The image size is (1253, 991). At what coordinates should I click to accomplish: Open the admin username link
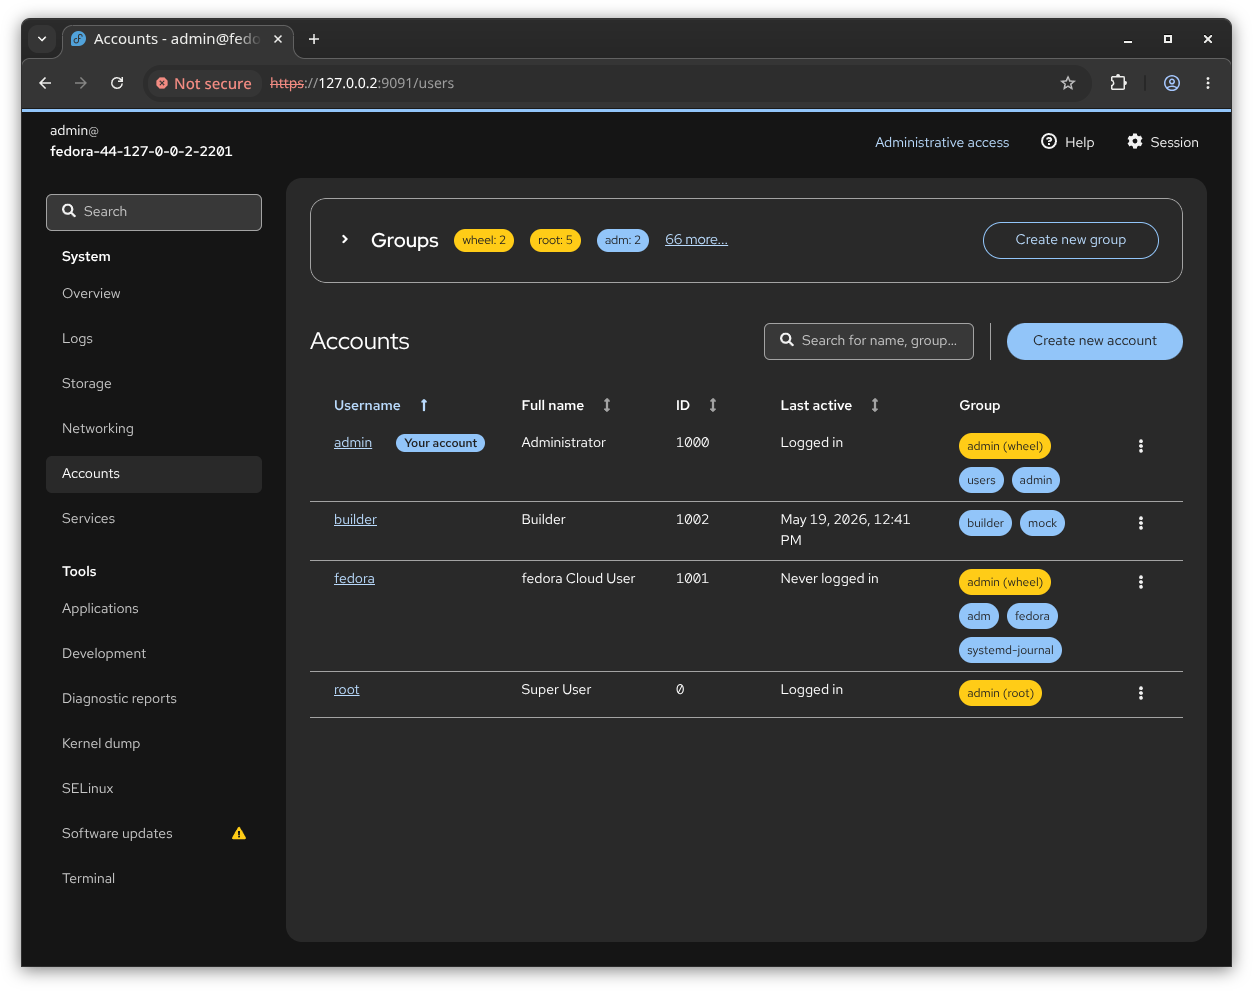(353, 442)
